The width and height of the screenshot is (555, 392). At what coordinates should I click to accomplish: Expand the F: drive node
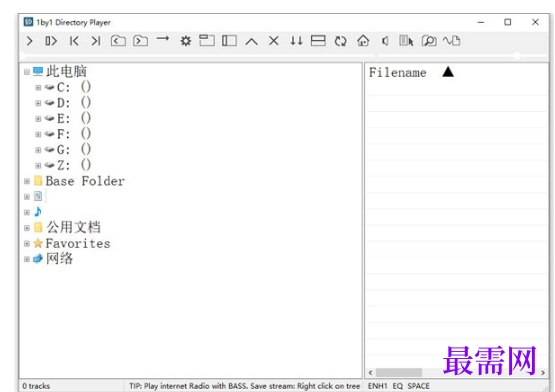tap(38, 134)
